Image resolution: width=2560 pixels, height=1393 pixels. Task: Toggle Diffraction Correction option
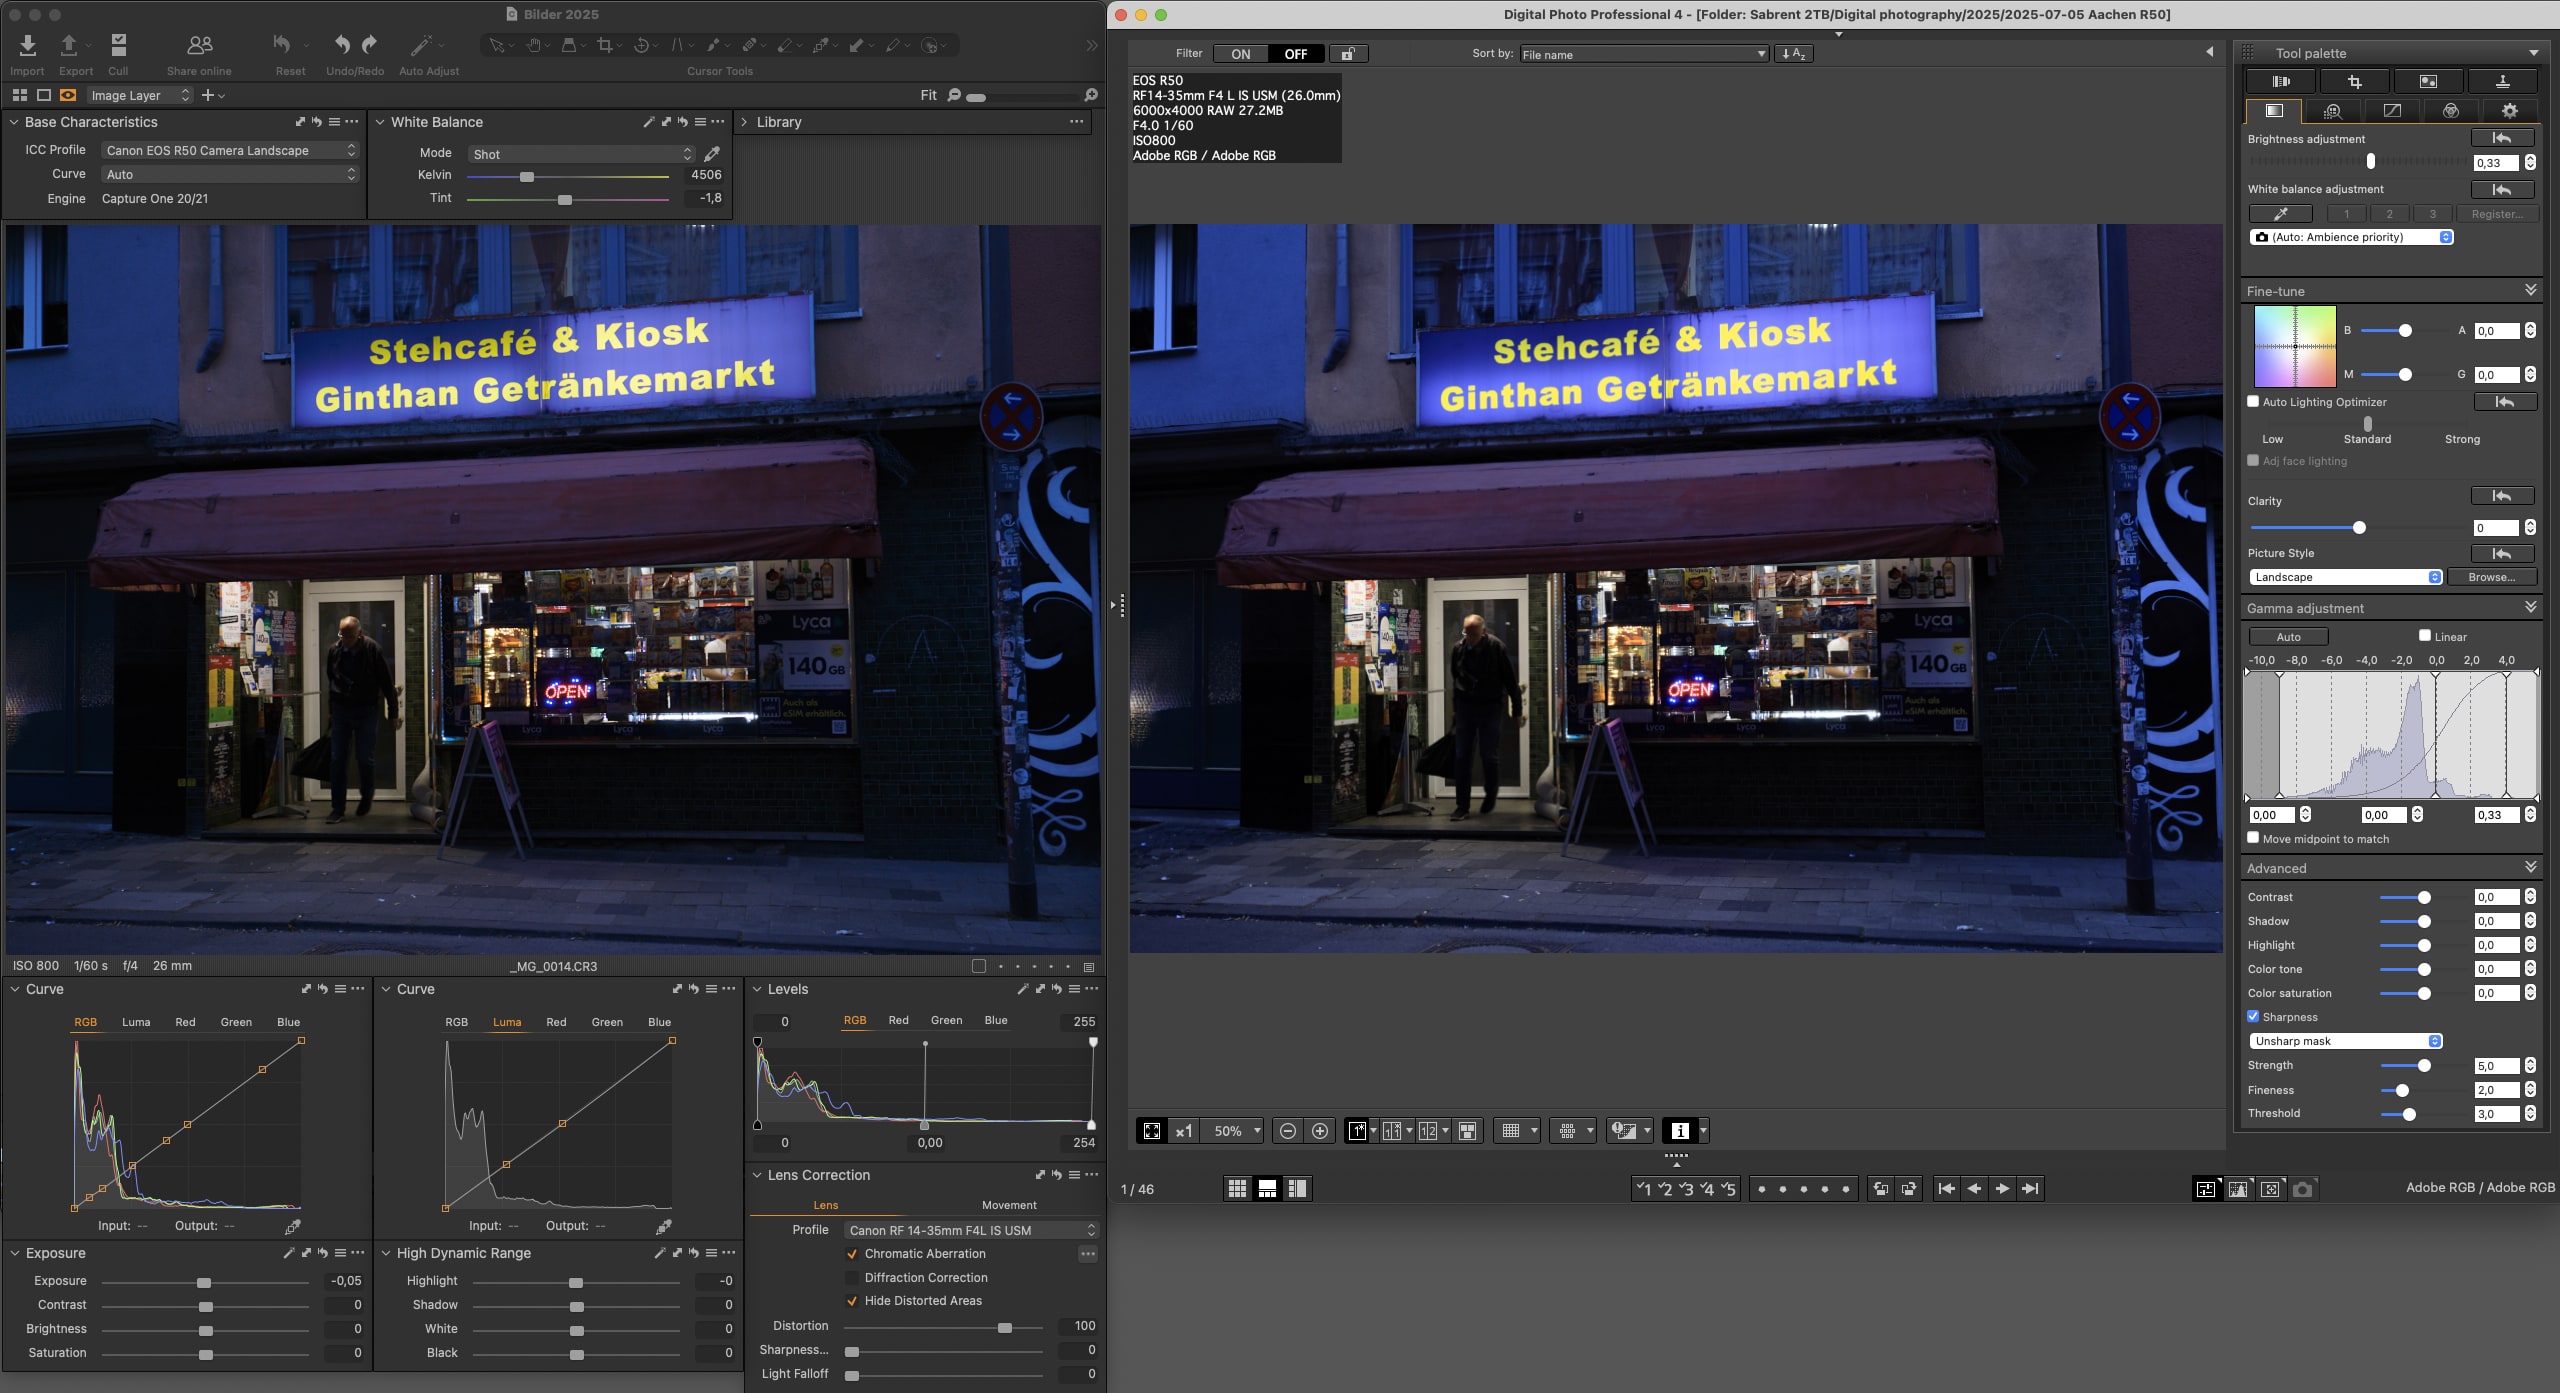[852, 1278]
